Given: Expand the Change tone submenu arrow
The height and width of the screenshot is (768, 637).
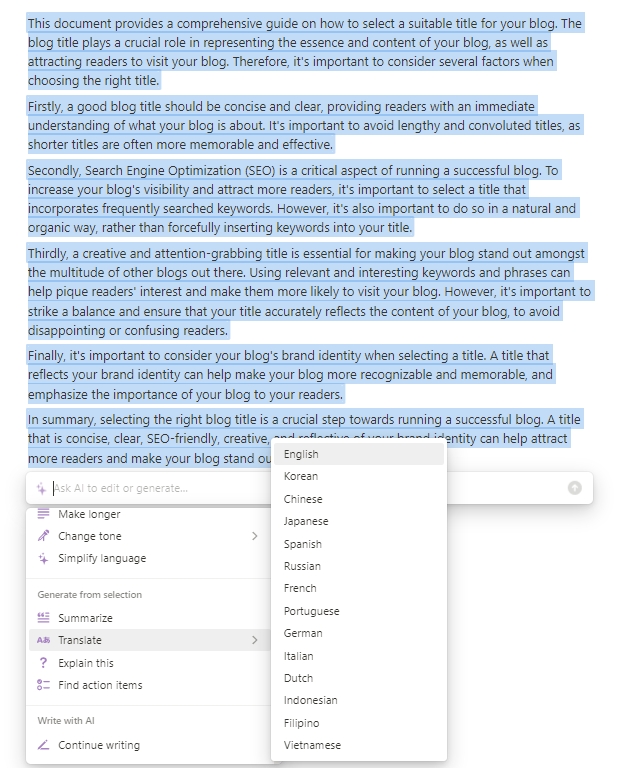Looking at the screenshot, I should pyautogui.click(x=254, y=536).
